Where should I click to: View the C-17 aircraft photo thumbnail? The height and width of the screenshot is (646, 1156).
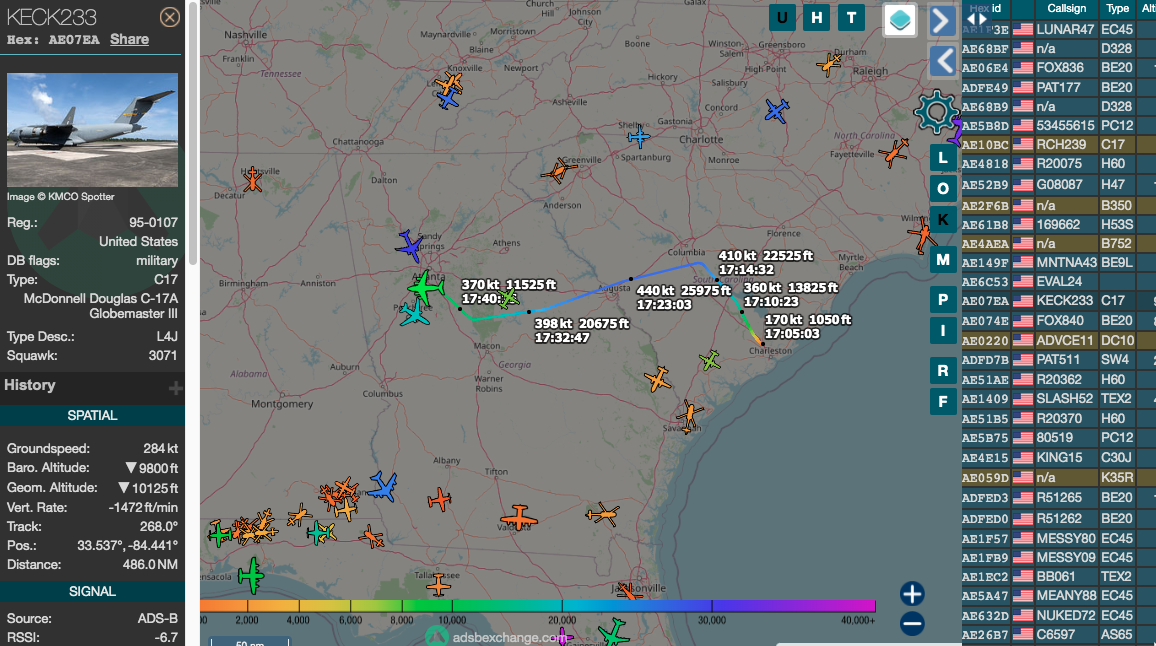[x=92, y=130]
